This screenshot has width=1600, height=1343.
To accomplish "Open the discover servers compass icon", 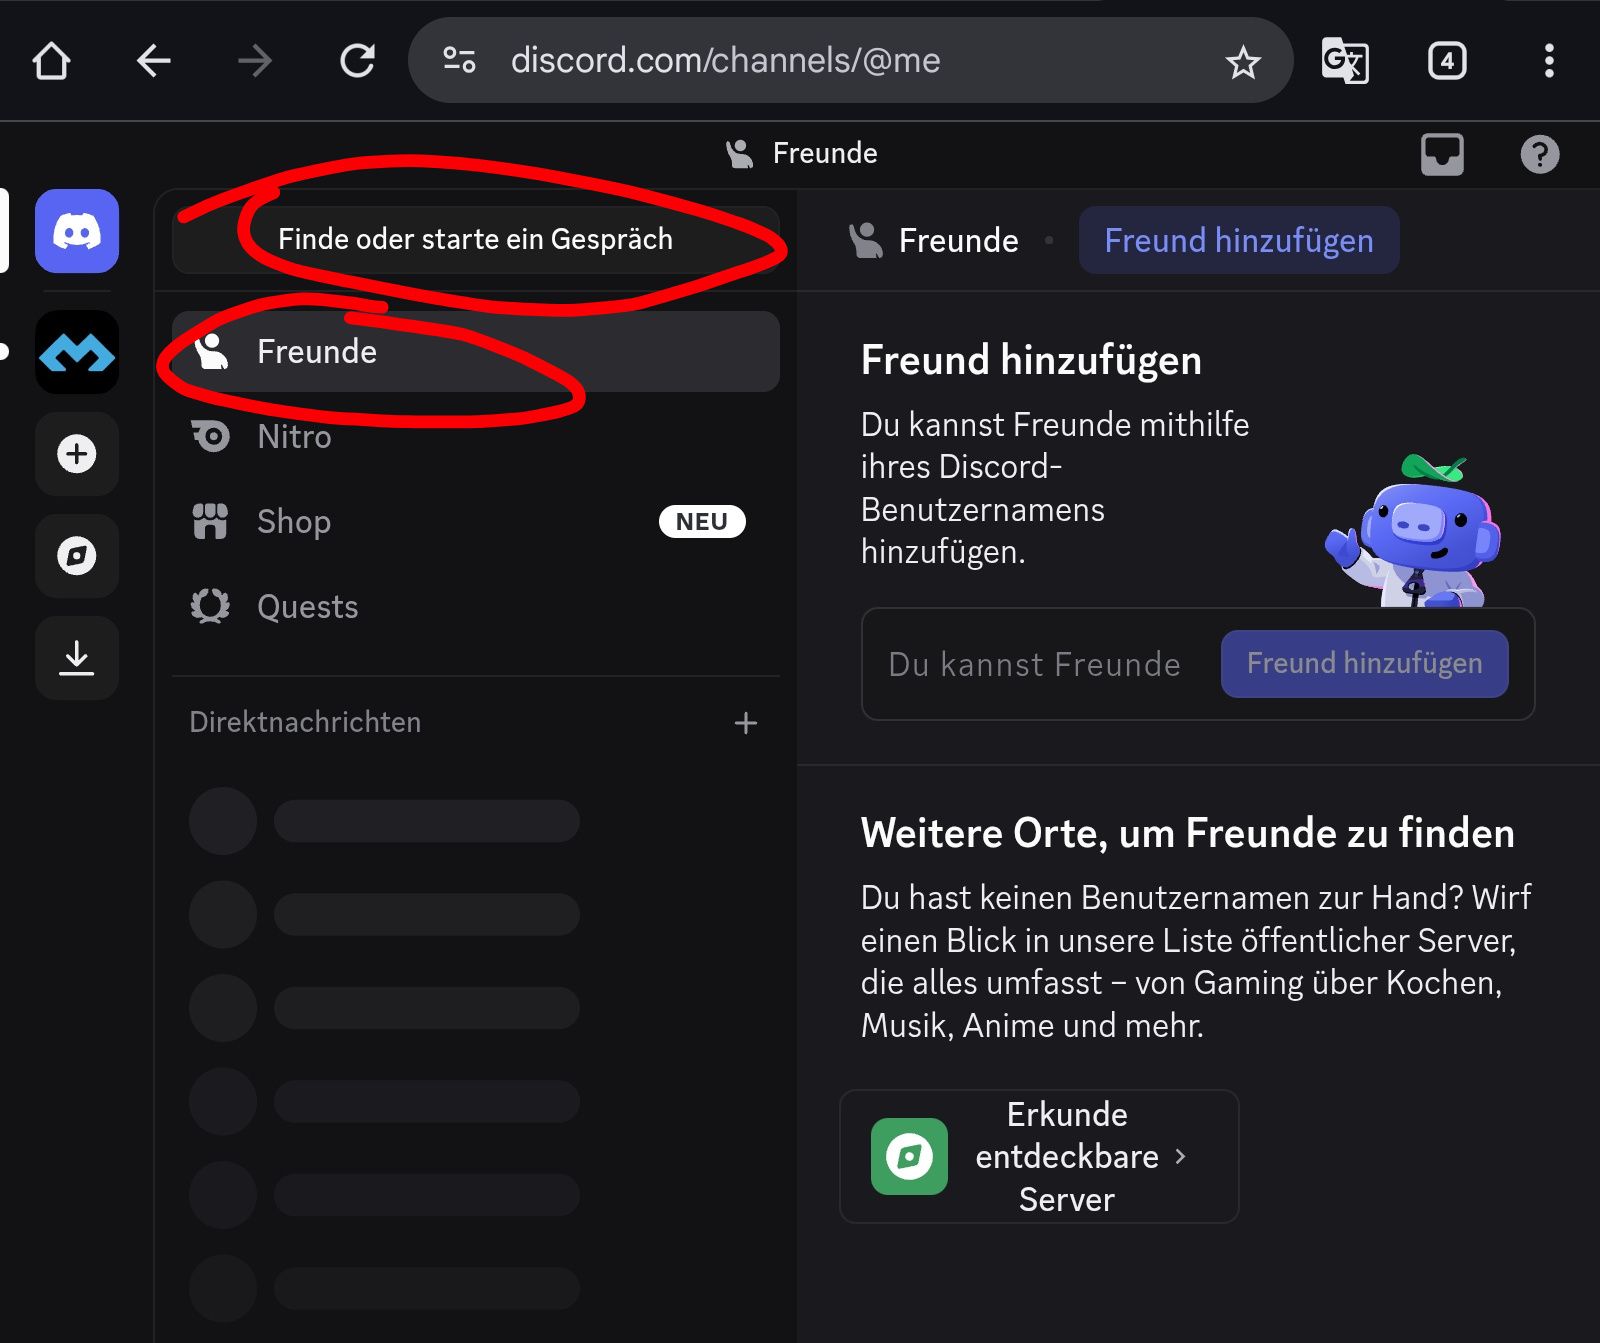I will 77,556.
